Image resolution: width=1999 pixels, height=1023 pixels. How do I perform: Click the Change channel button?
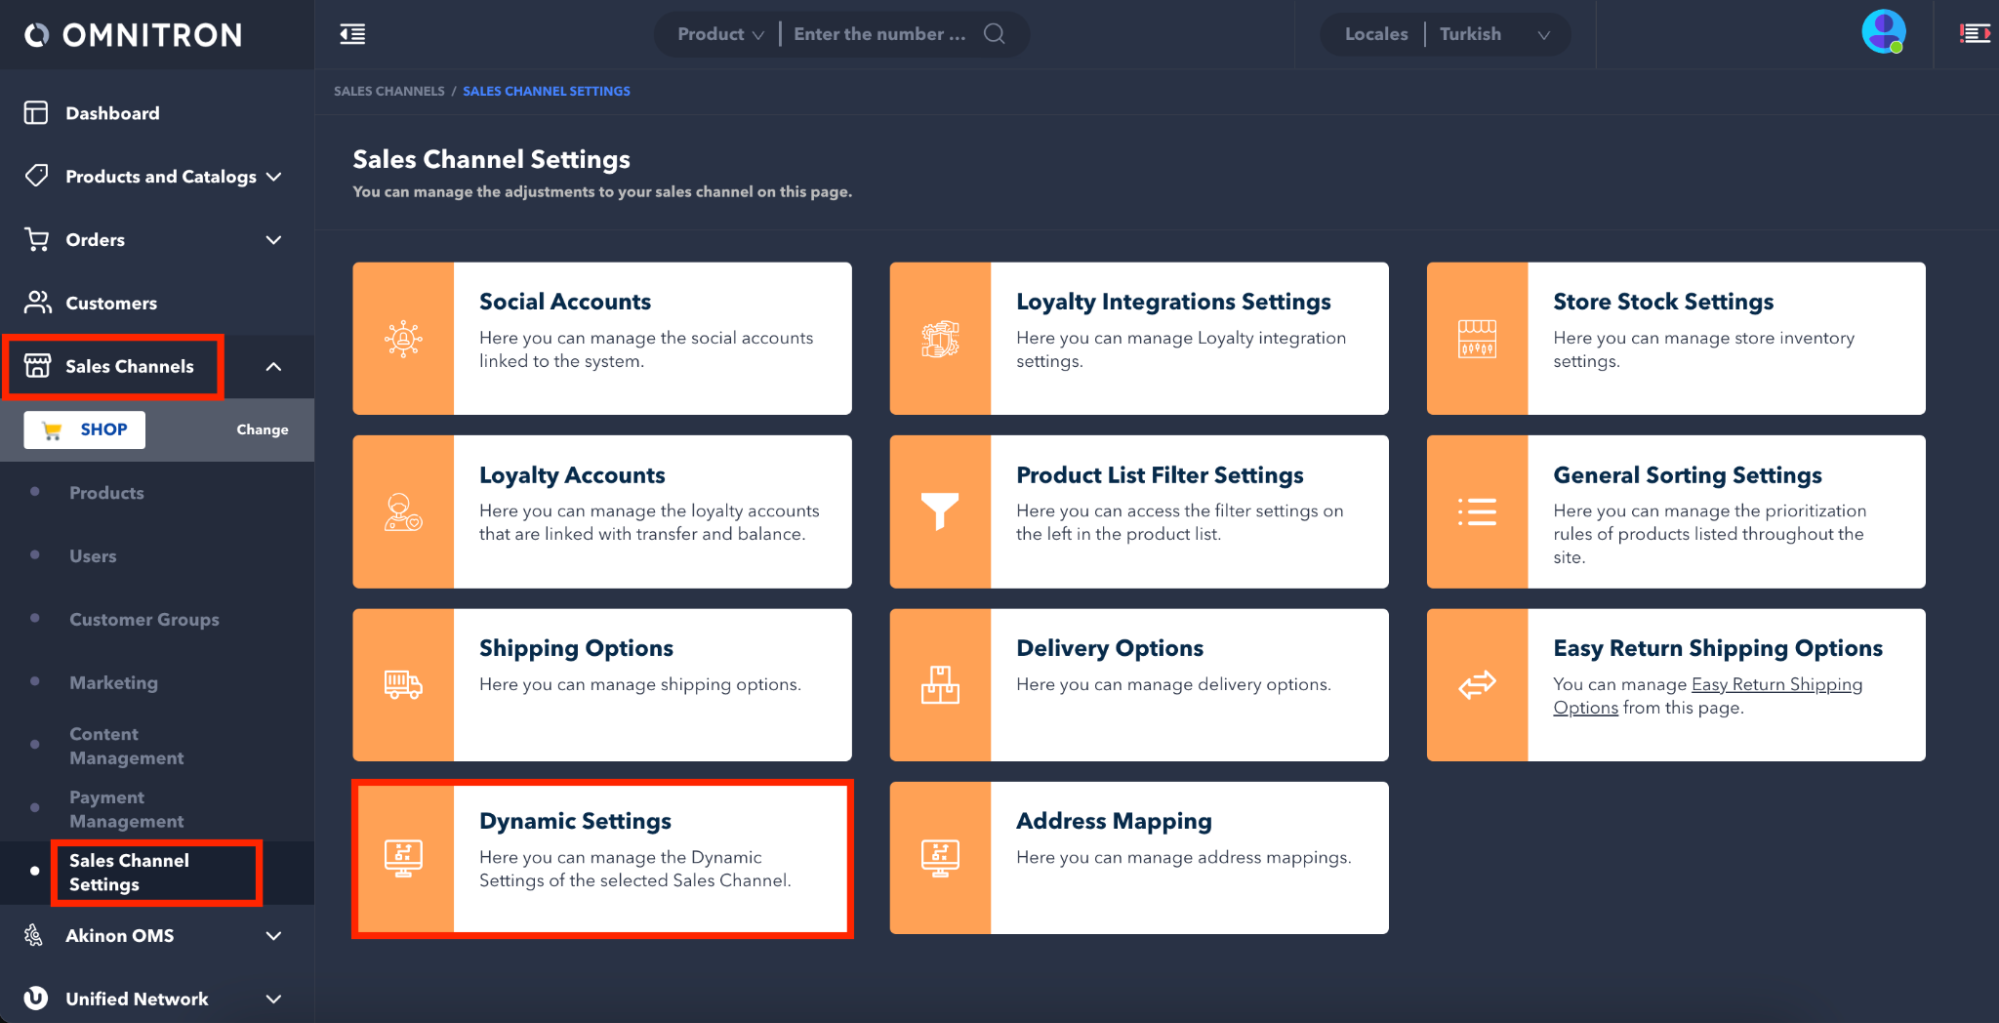click(x=262, y=430)
